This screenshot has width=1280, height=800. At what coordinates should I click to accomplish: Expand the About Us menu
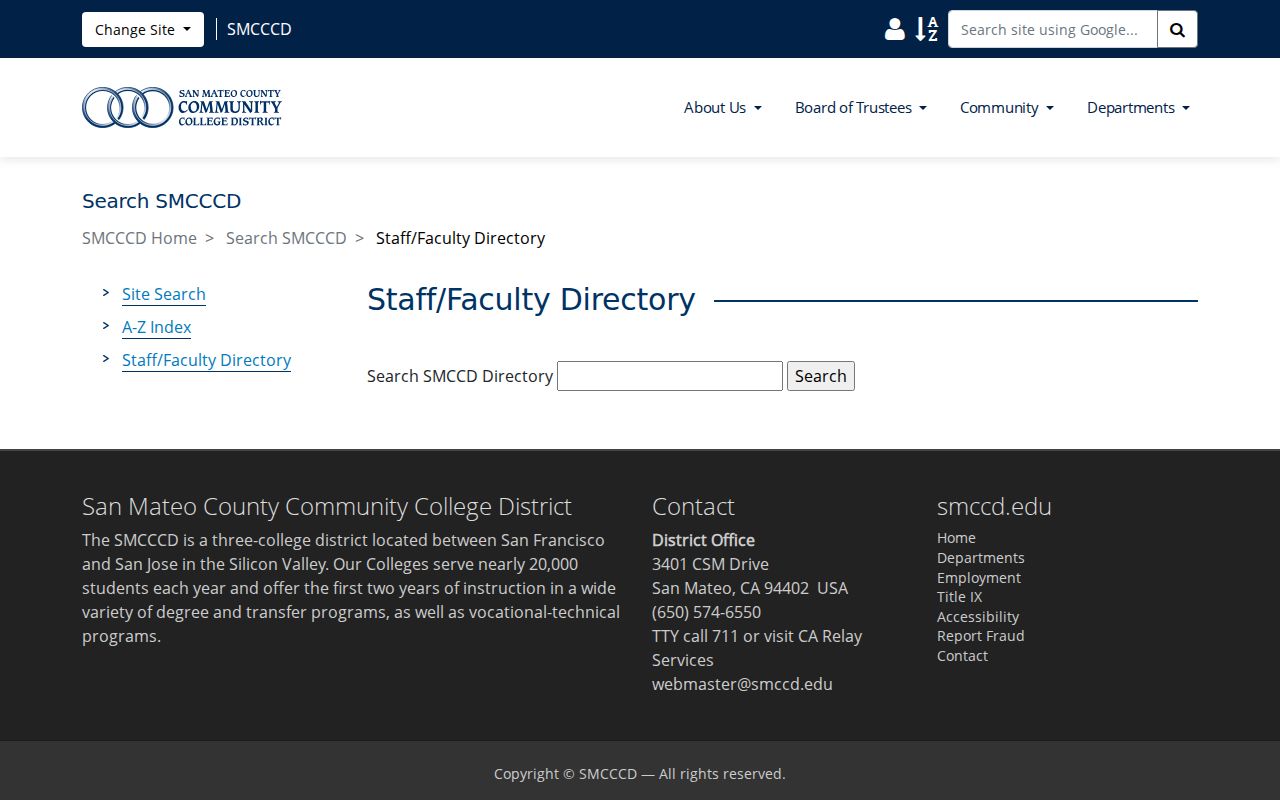coord(723,108)
